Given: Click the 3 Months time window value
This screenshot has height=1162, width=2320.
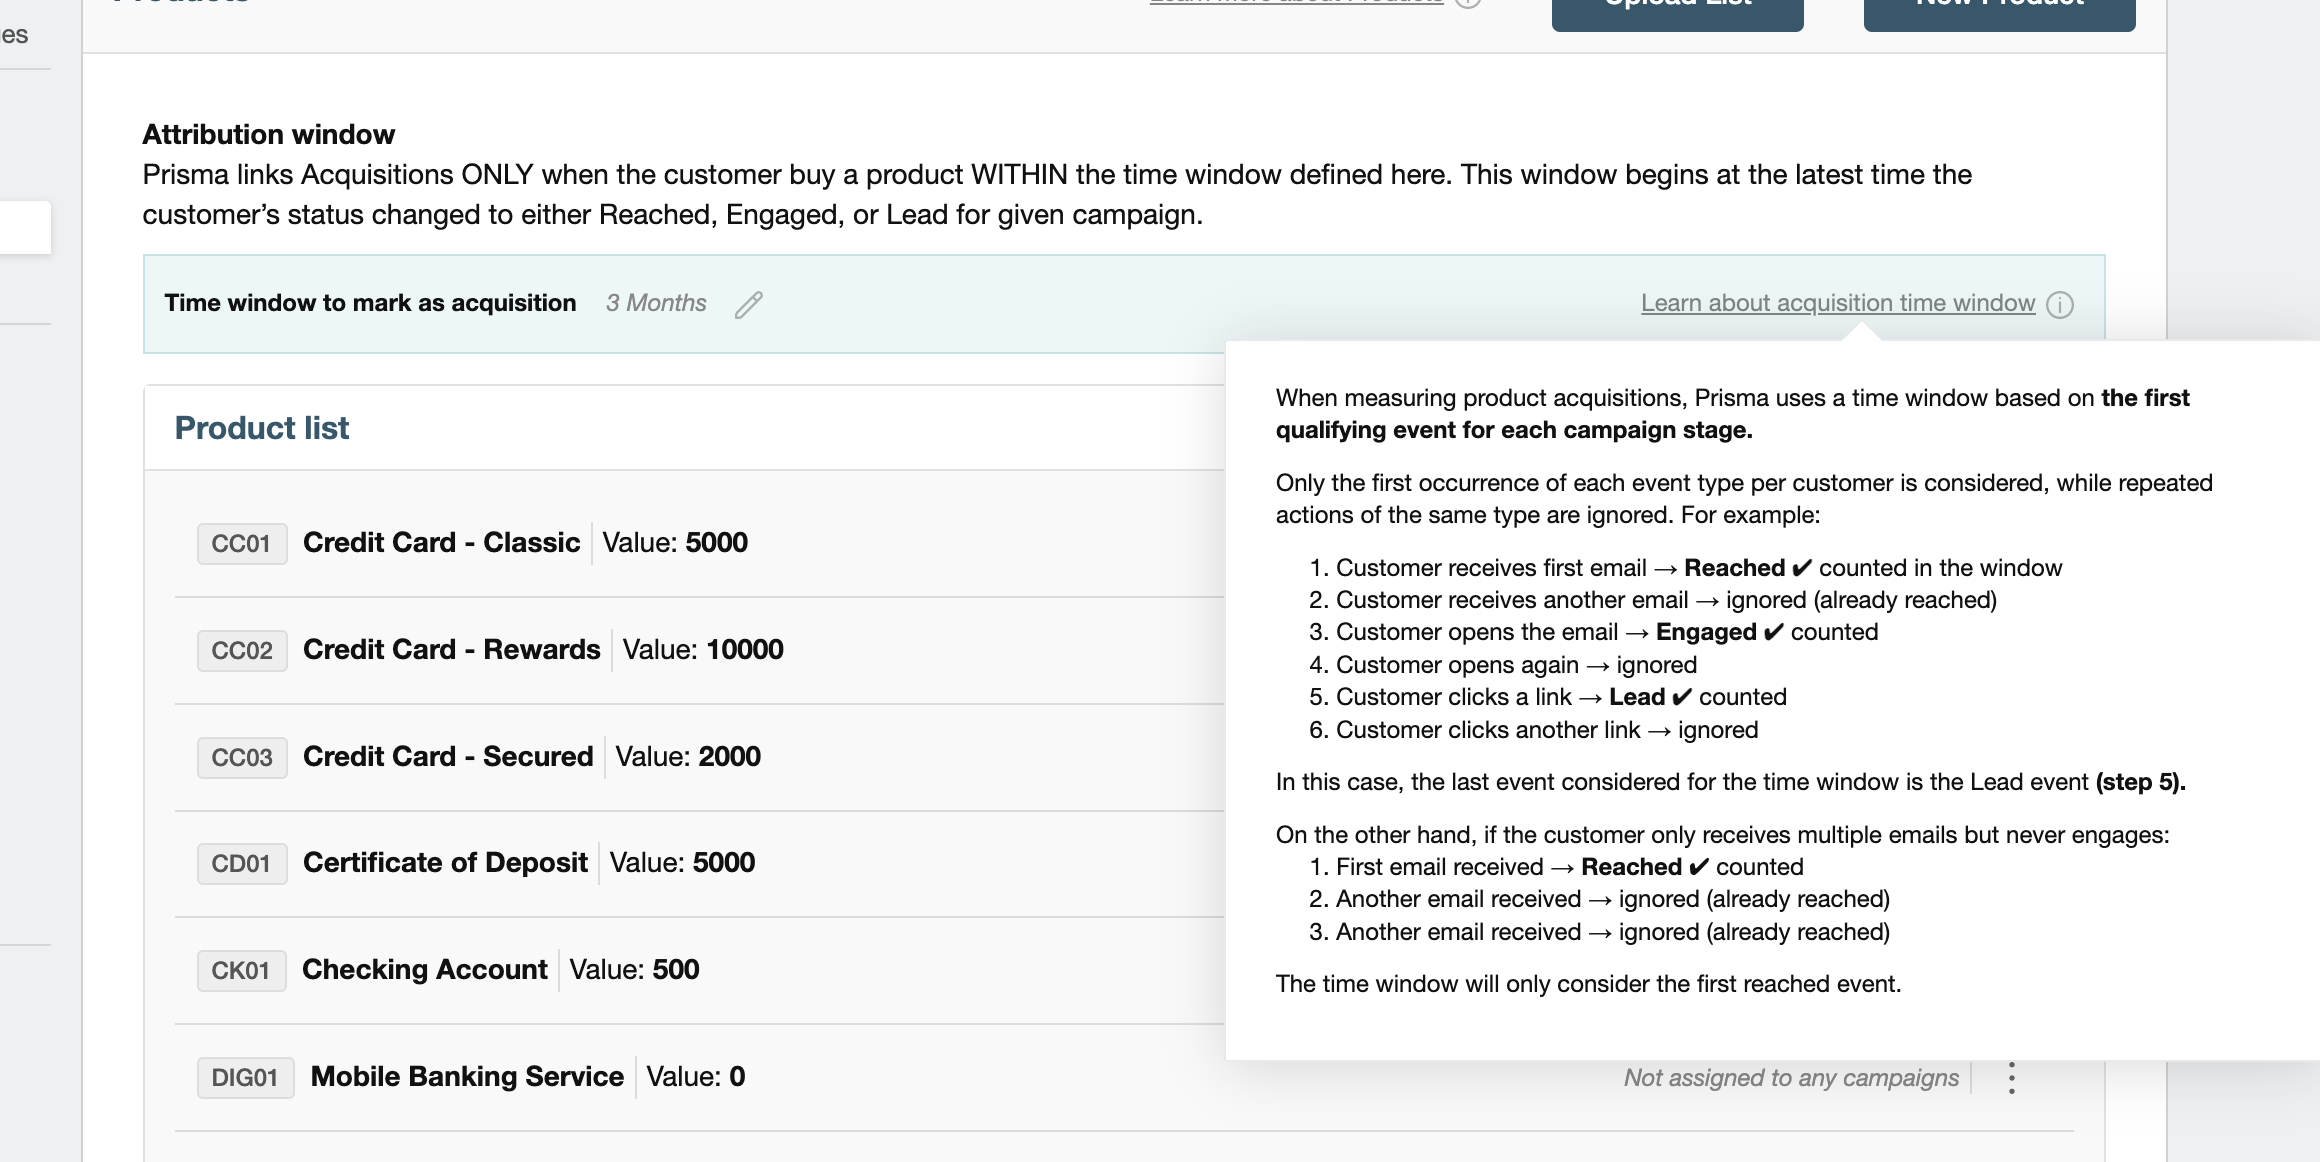Looking at the screenshot, I should click(656, 303).
